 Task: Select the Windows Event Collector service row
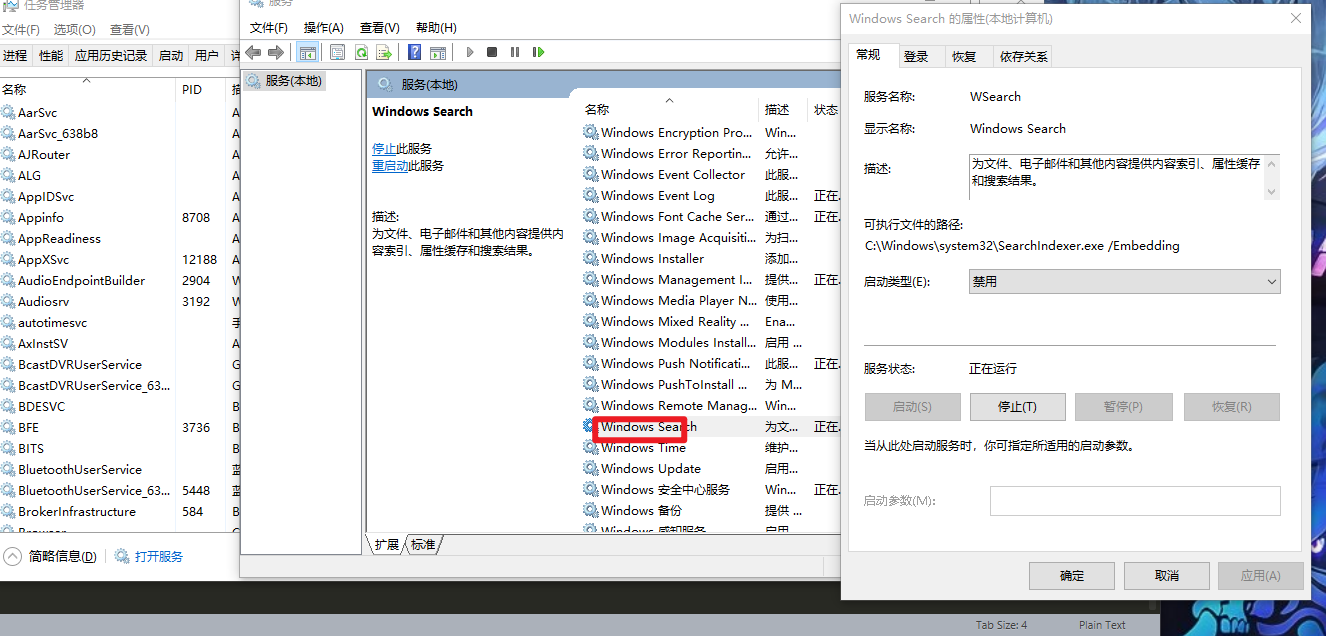click(x=711, y=175)
